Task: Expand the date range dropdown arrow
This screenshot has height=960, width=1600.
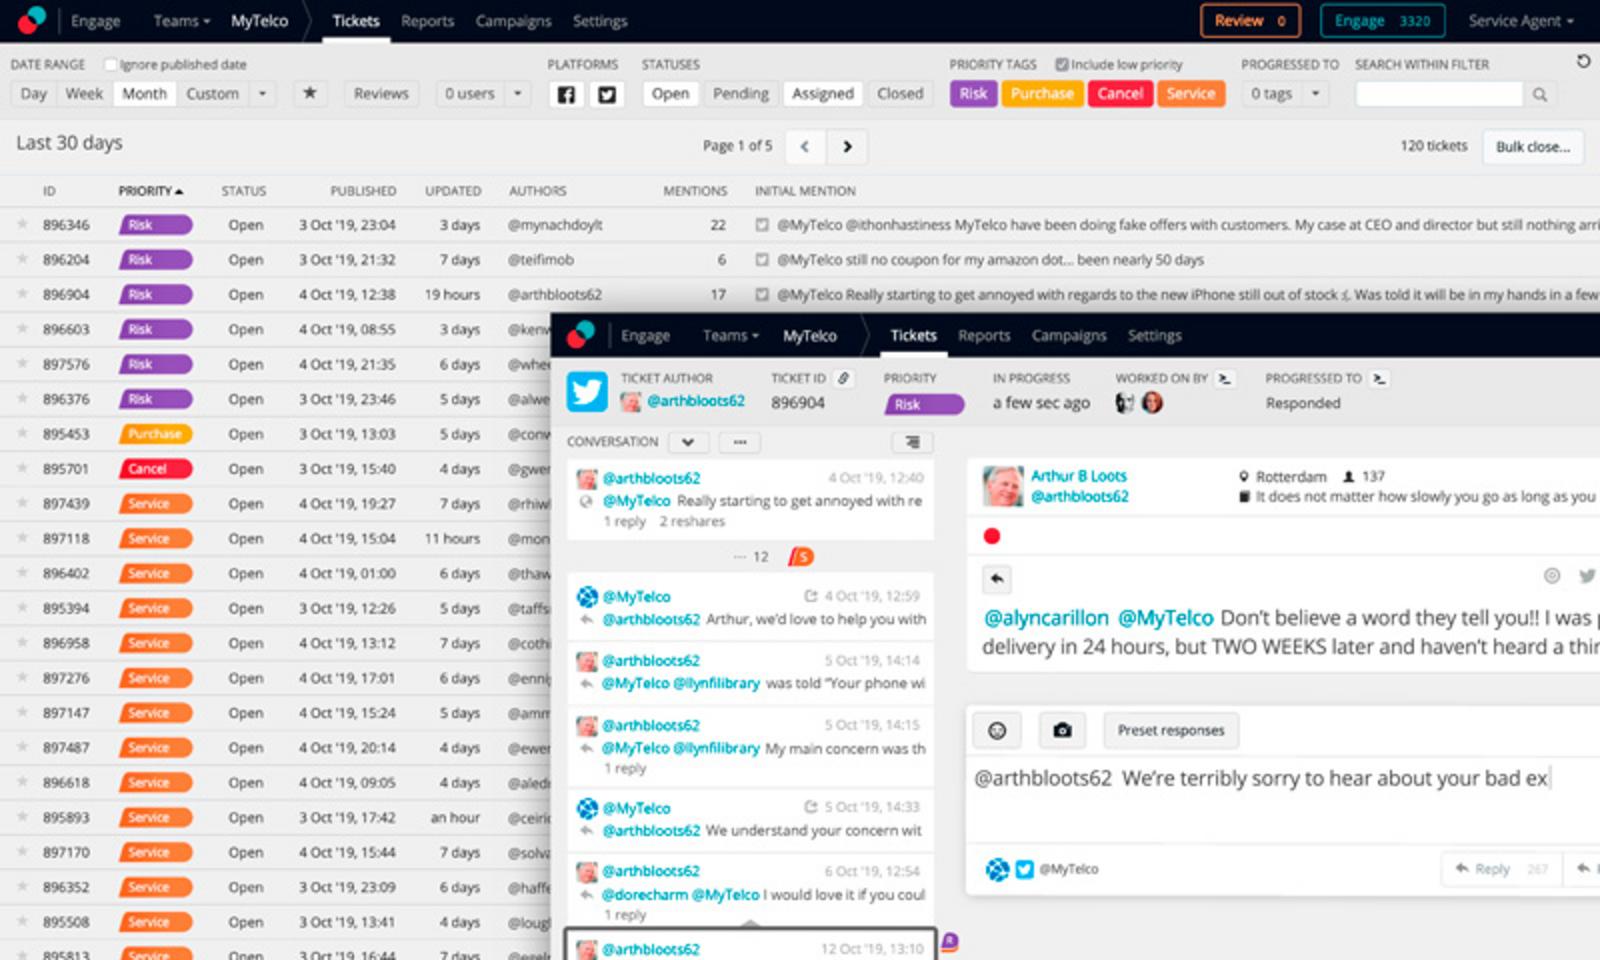Action: pos(262,93)
